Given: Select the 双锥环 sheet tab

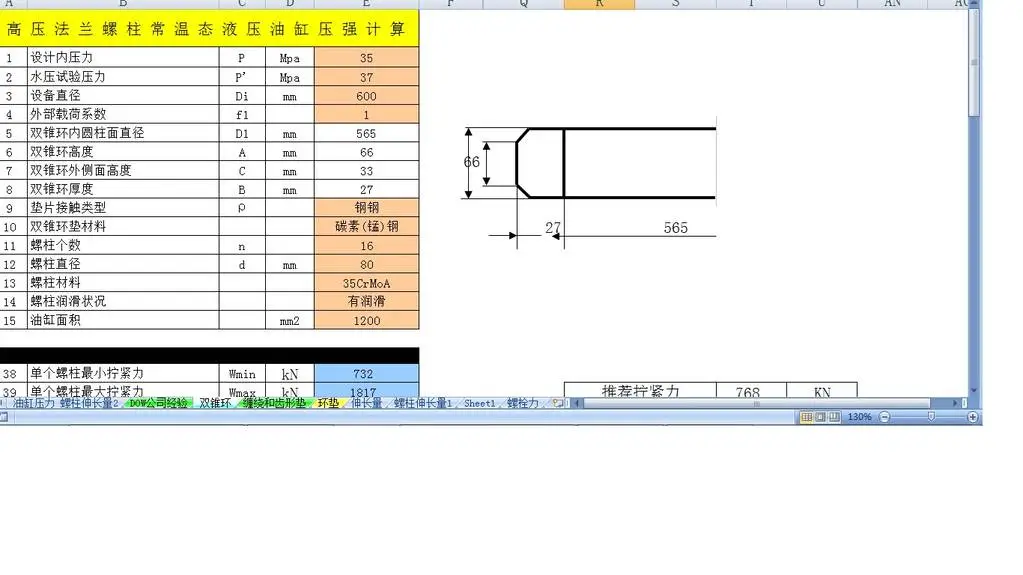Looking at the screenshot, I should (215, 403).
